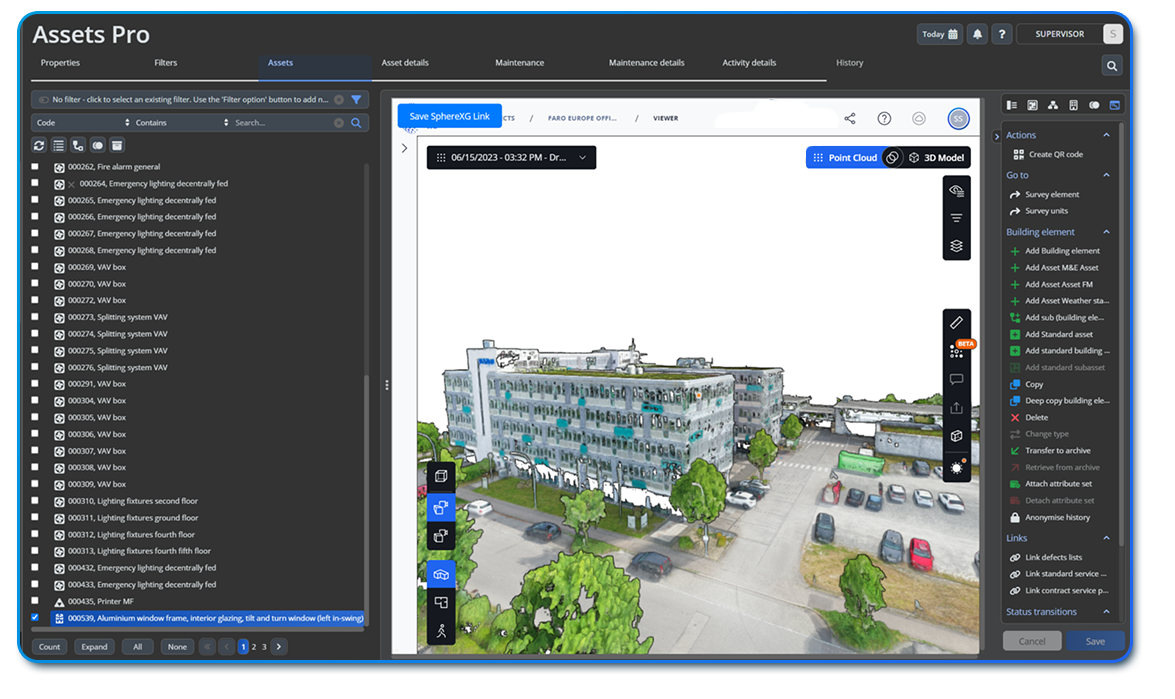
Task: Uncheck the 000539 Aluminium window frame checkbox
Action: click(x=35, y=617)
